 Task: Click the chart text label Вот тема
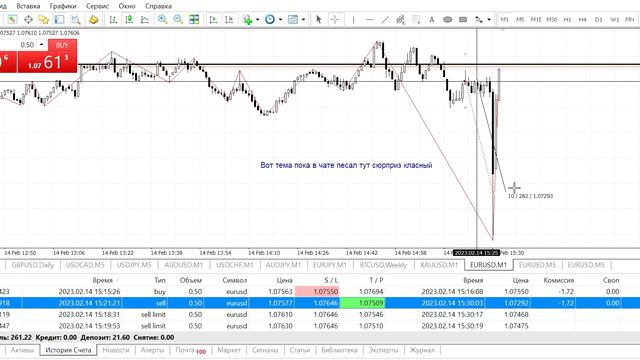click(x=346, y=165)
